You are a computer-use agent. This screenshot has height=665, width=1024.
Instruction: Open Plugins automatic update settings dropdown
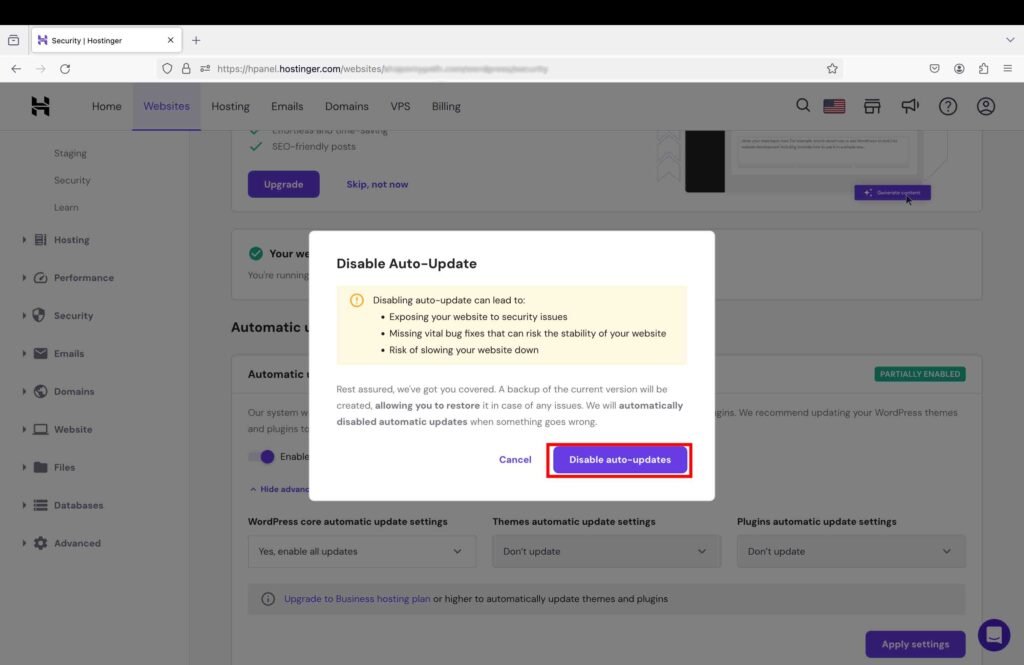pyautogui.click(x=851, y=551)
